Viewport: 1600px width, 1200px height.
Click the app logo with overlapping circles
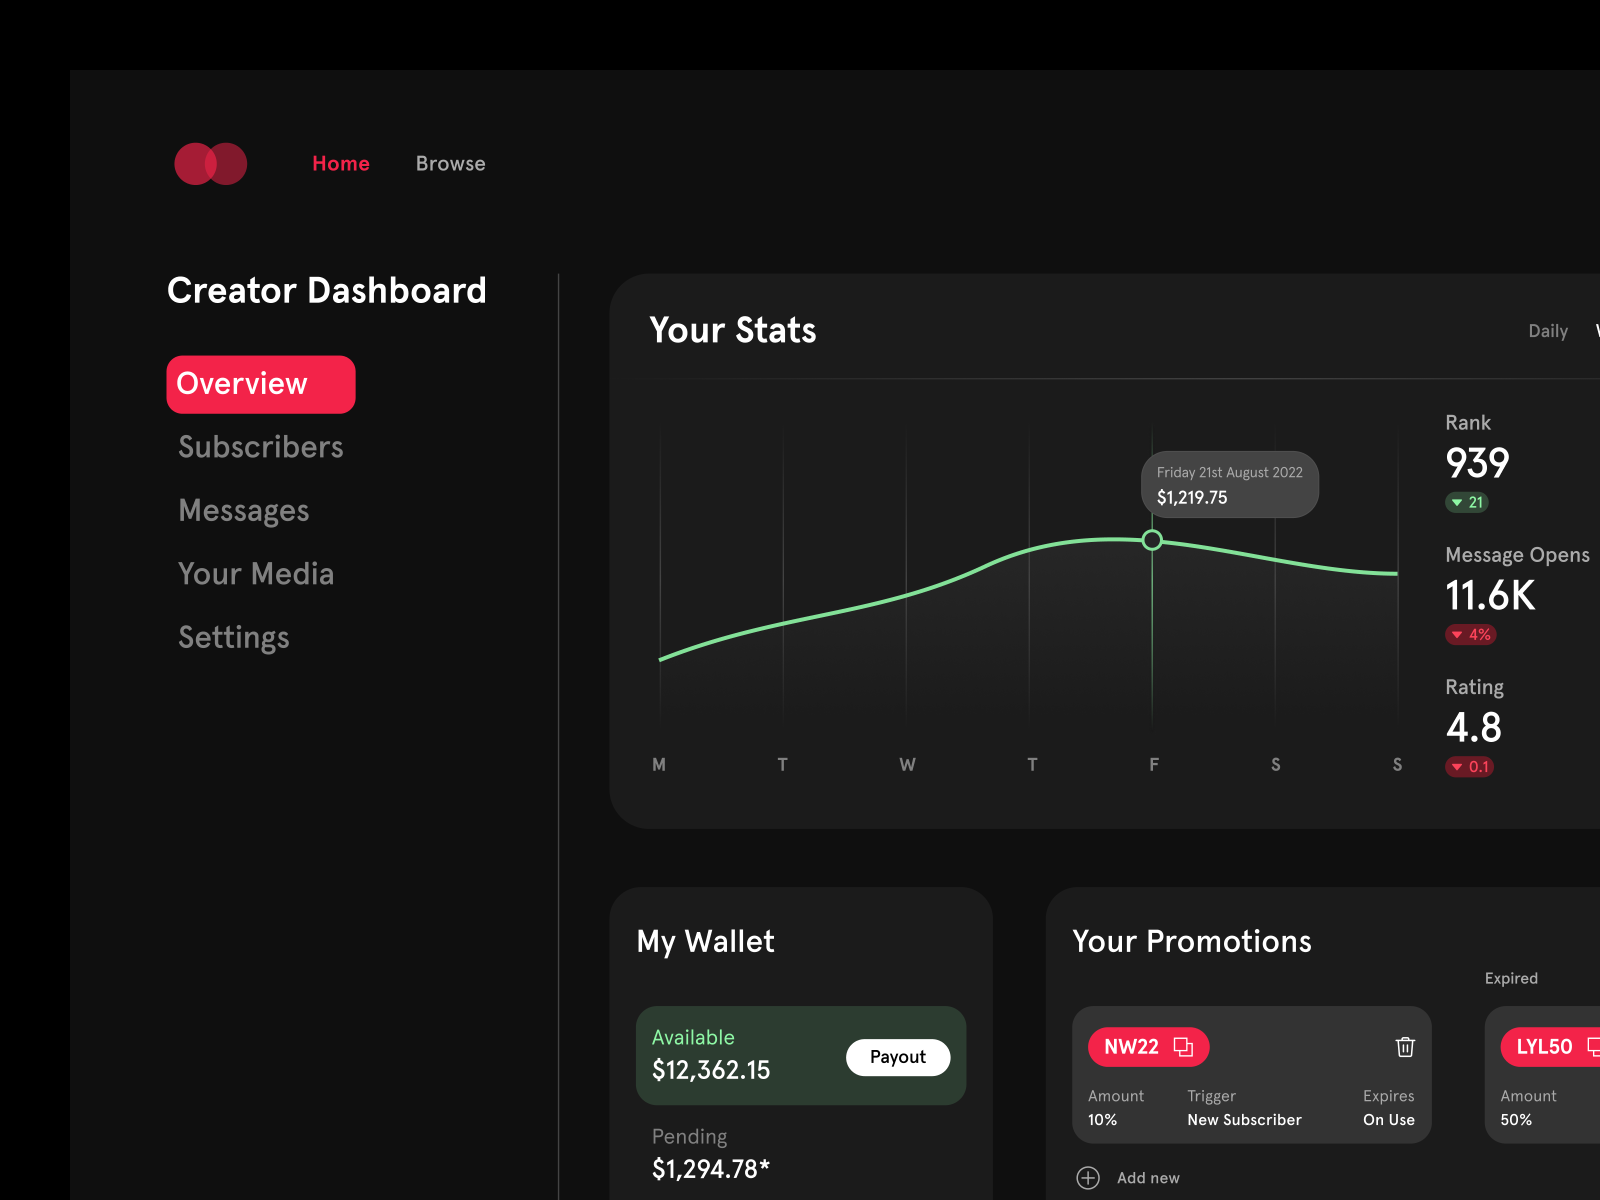pos(210,163)
